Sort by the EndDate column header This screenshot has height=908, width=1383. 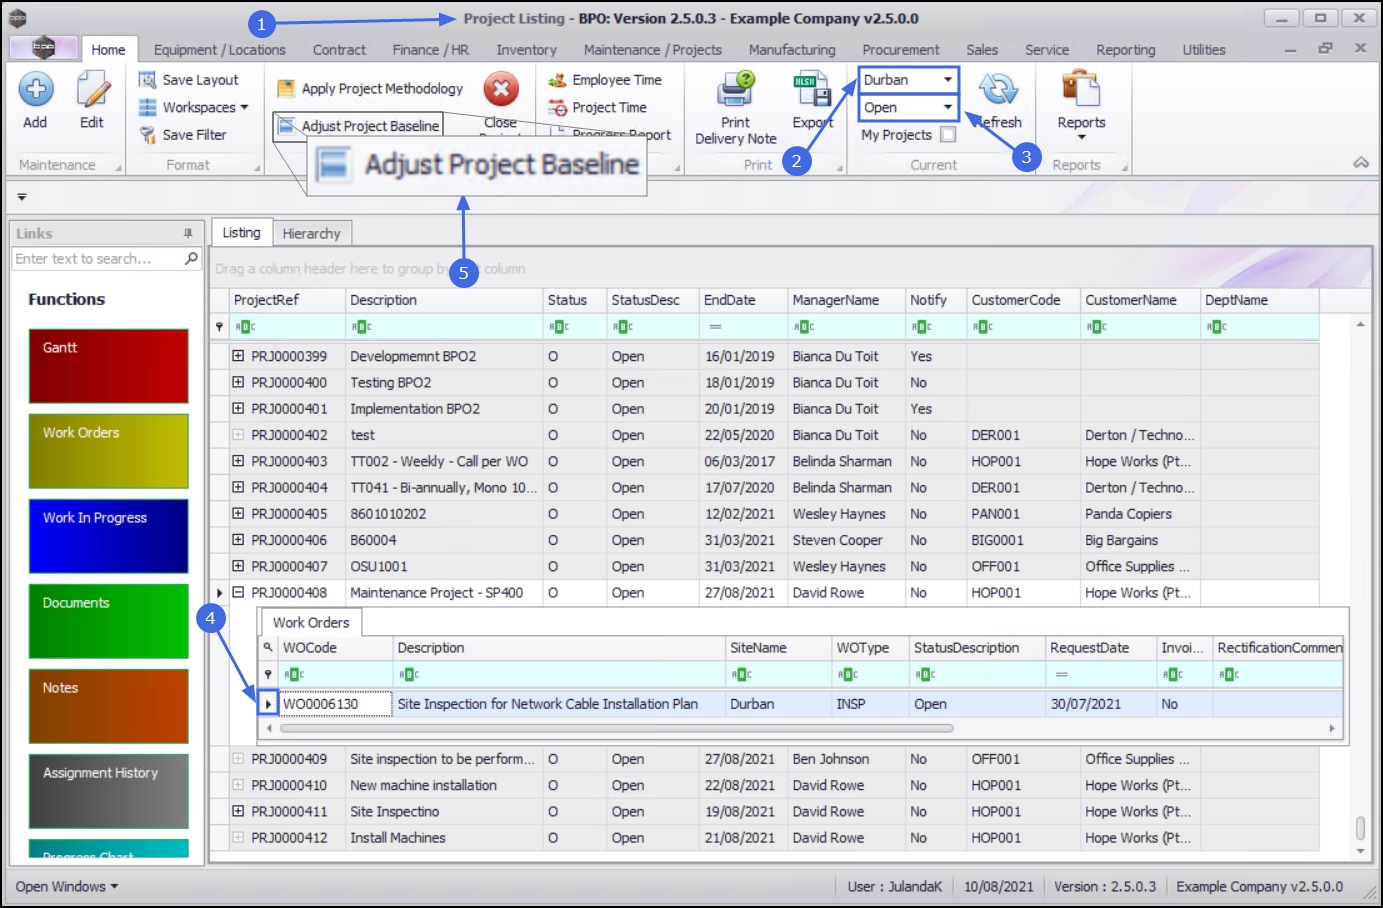click(742, 300)
